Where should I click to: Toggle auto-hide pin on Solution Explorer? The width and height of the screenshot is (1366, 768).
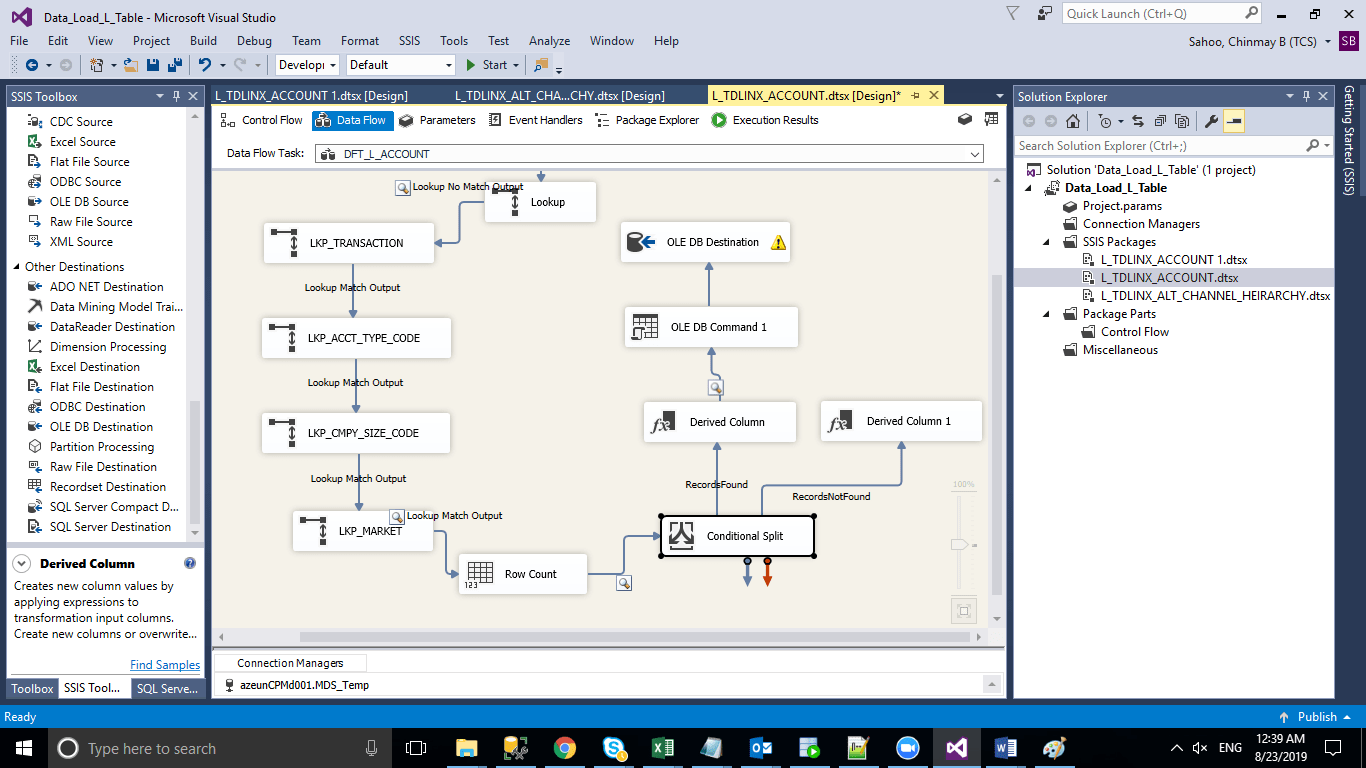[1305, 97]
